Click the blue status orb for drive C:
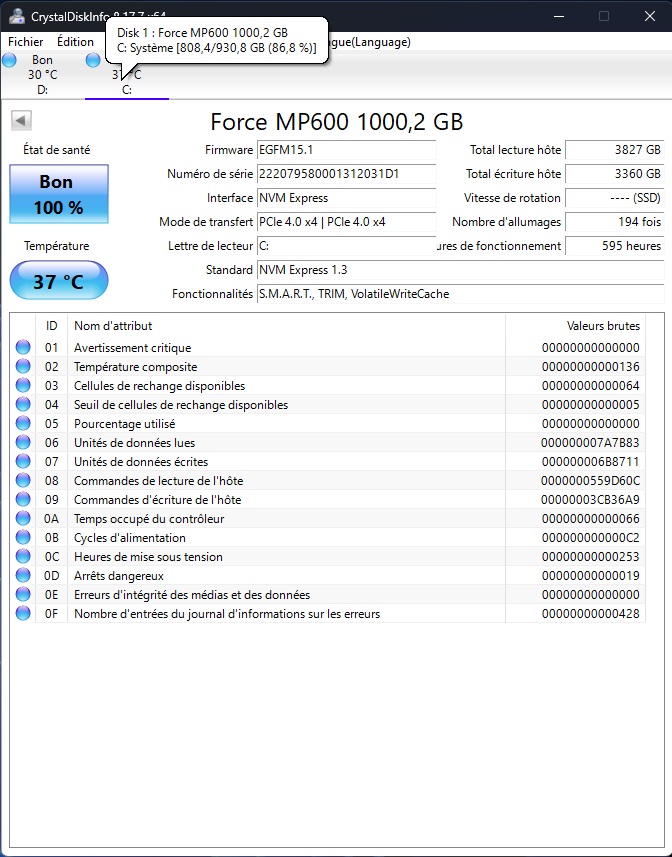 [93, 60]
